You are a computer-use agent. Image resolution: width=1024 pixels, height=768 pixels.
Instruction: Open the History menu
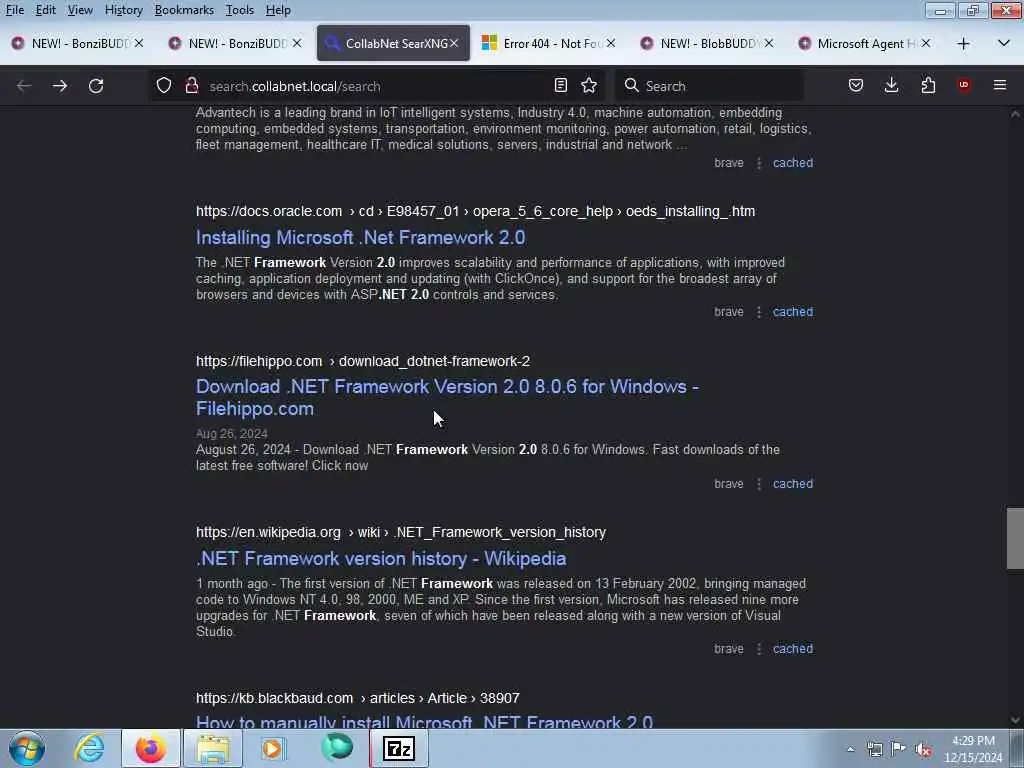(x=123, y=10)
